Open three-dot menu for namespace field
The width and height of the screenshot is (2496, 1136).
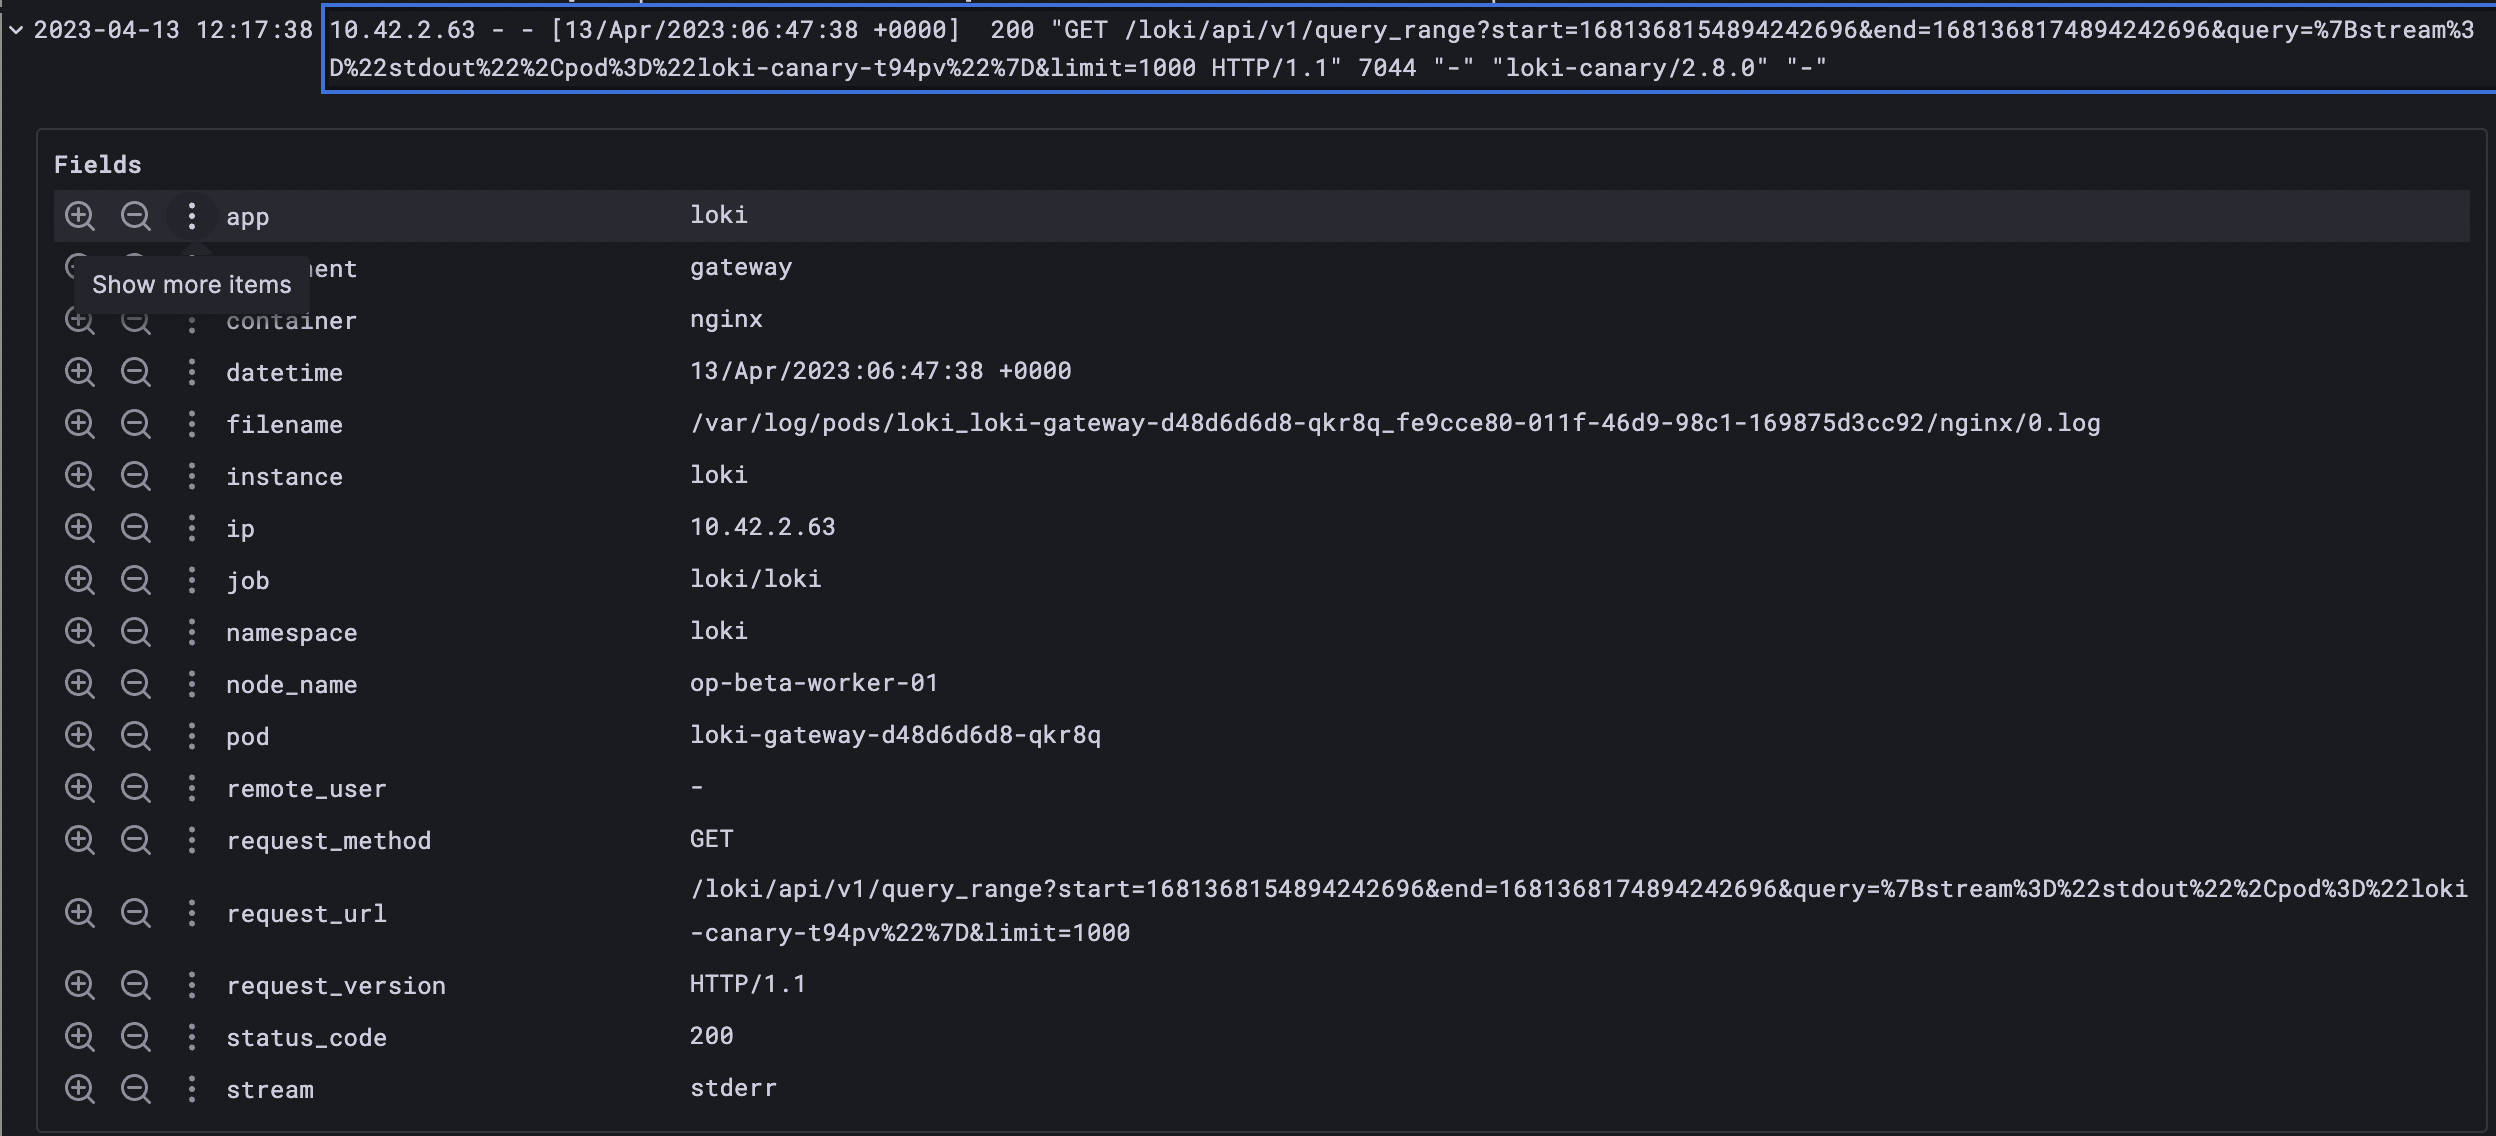tap(192, 632)
